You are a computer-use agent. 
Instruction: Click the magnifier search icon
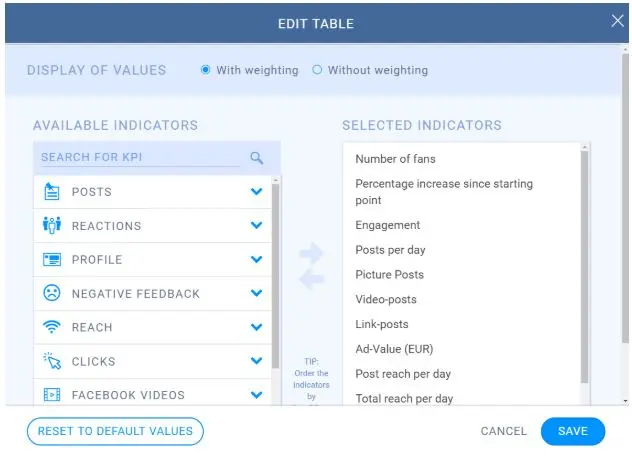click(257, 158)
